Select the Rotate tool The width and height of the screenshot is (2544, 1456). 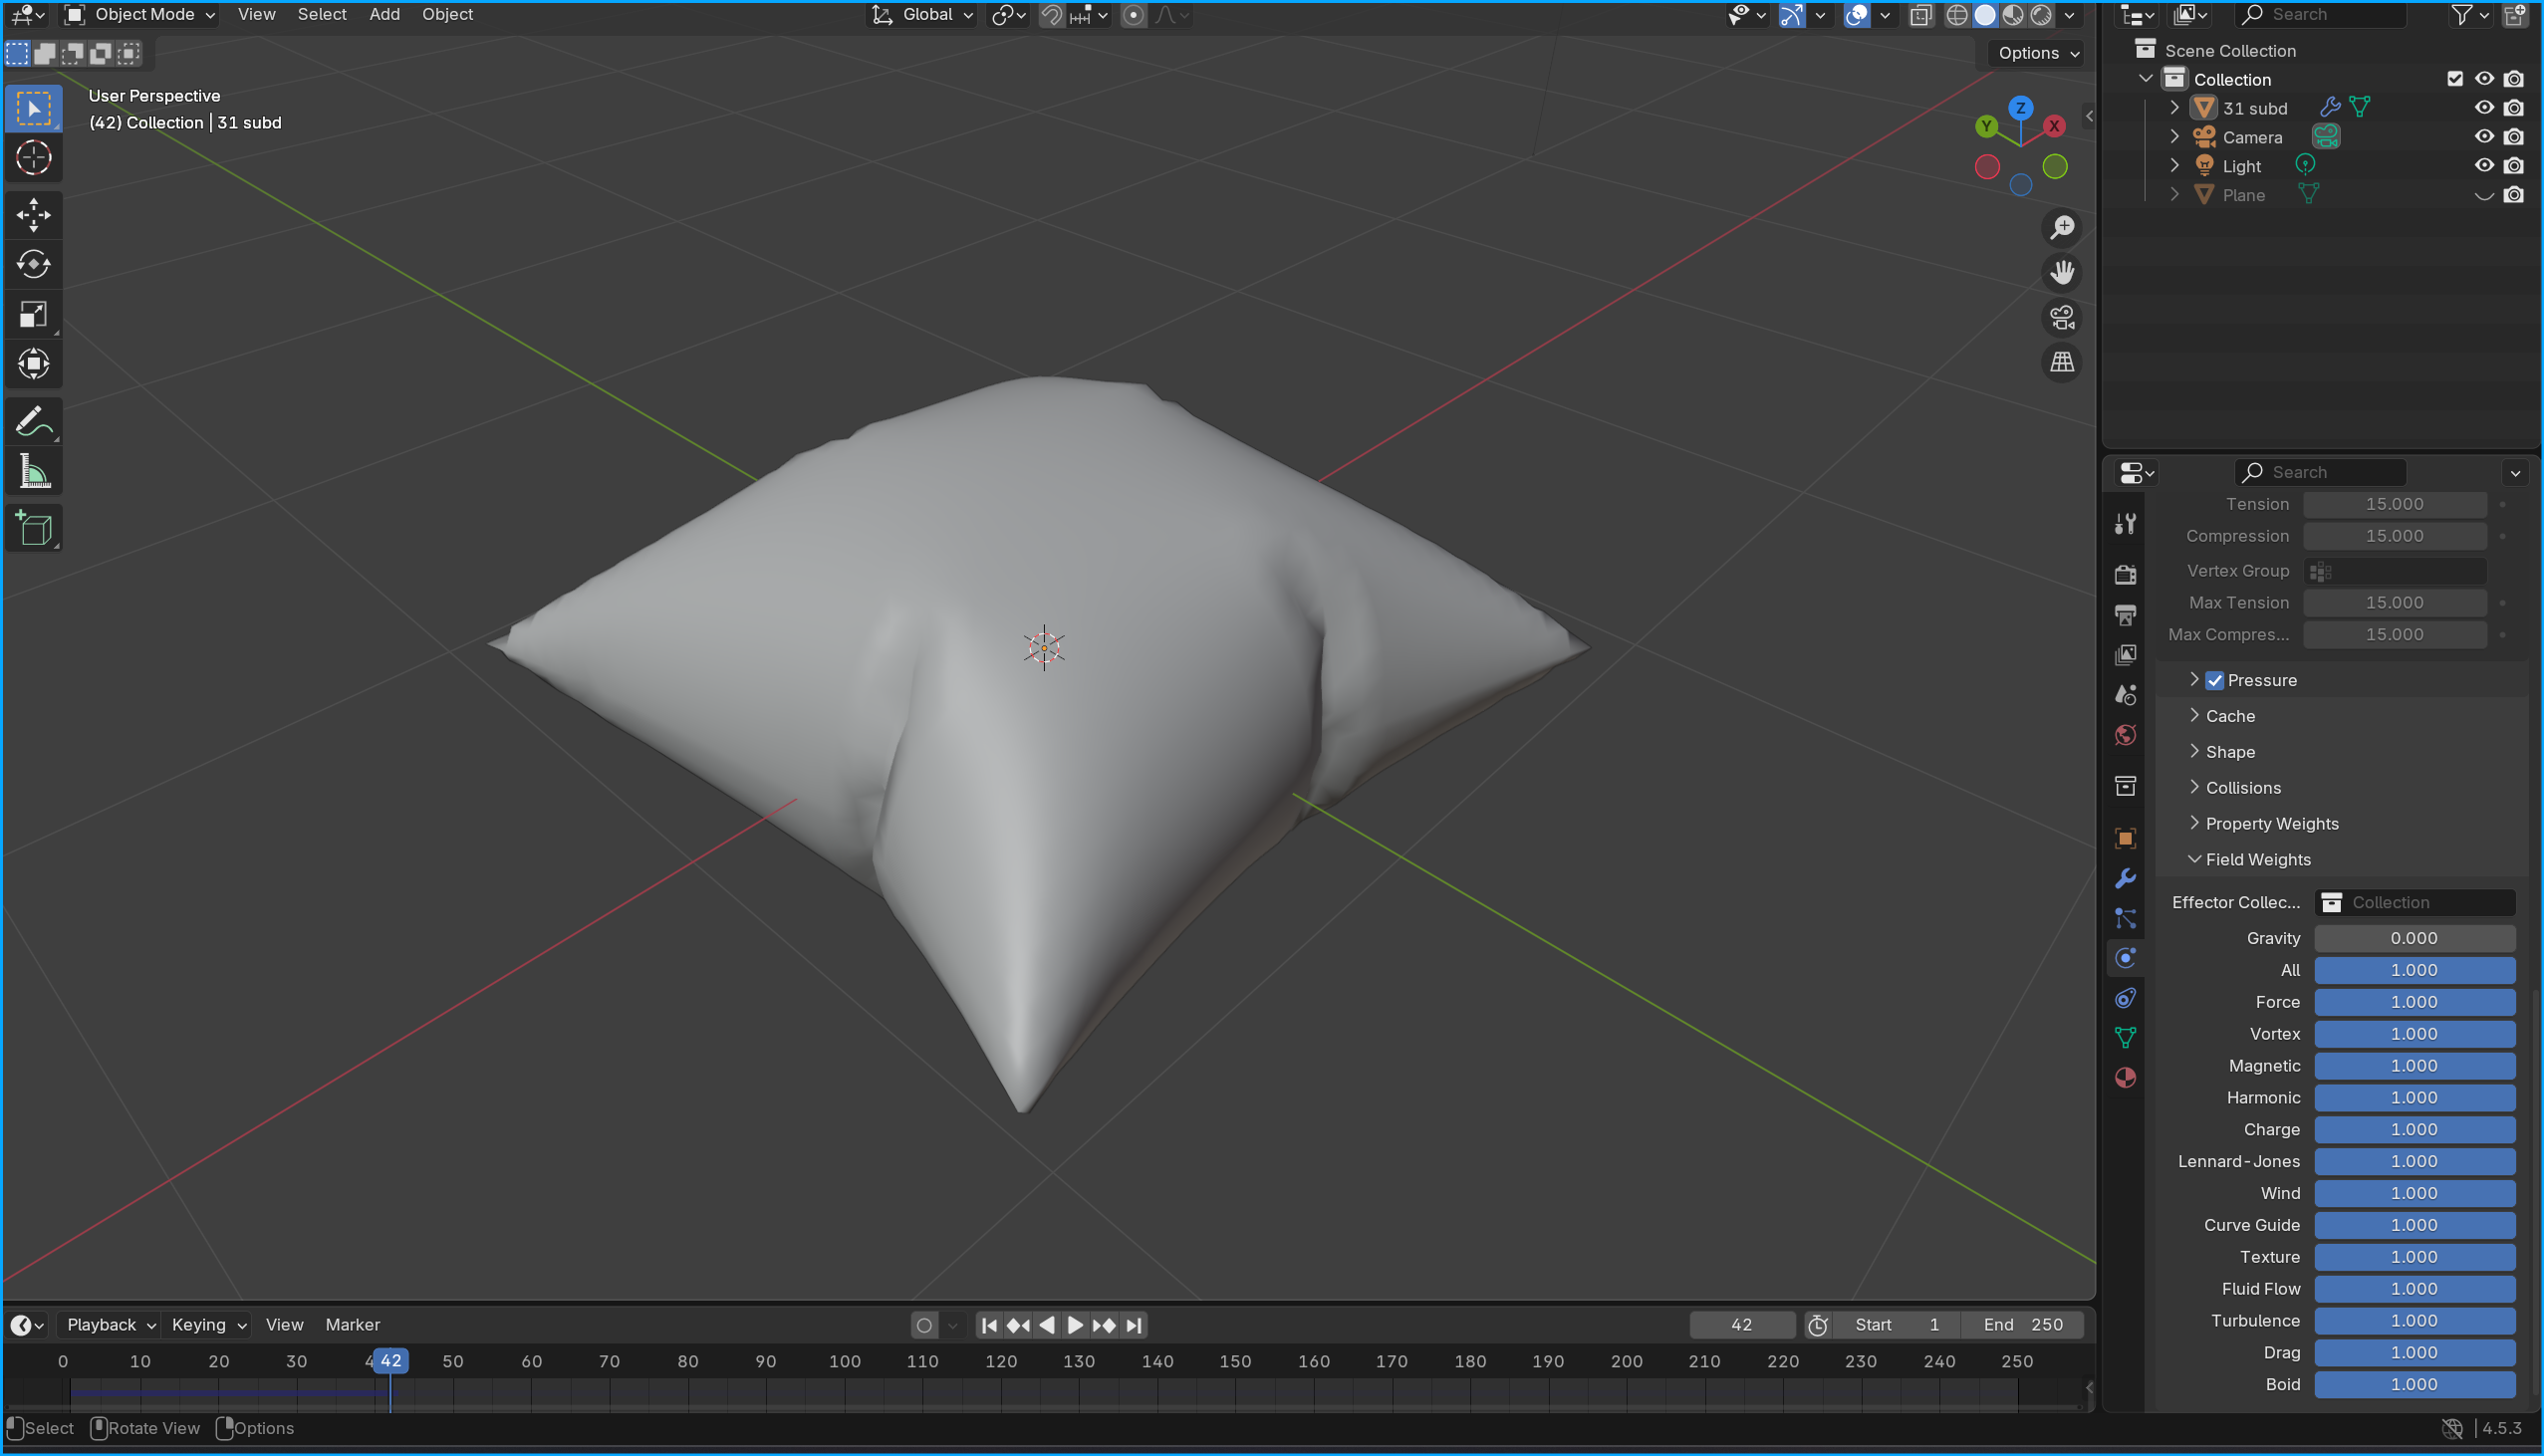[33, 264]
